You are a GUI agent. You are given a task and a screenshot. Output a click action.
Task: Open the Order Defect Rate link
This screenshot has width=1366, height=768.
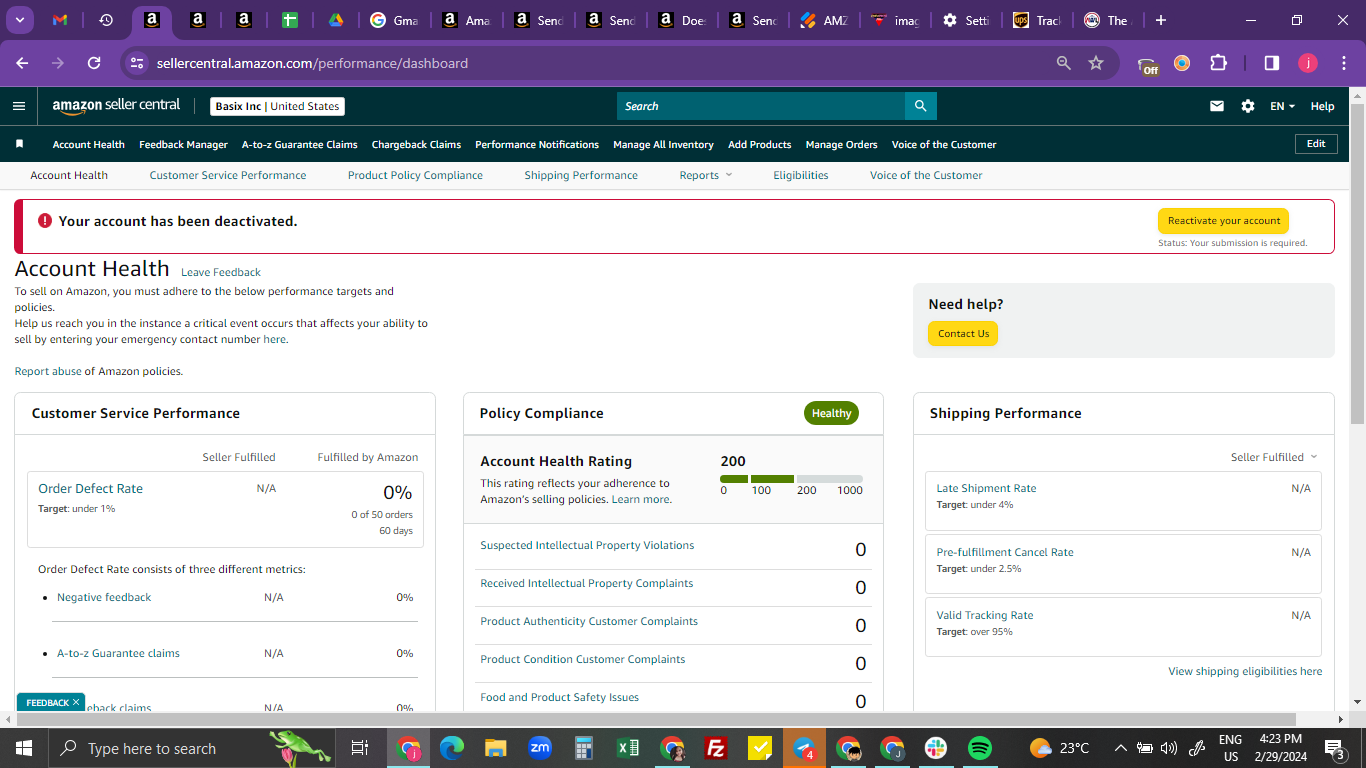coord(90,489)
